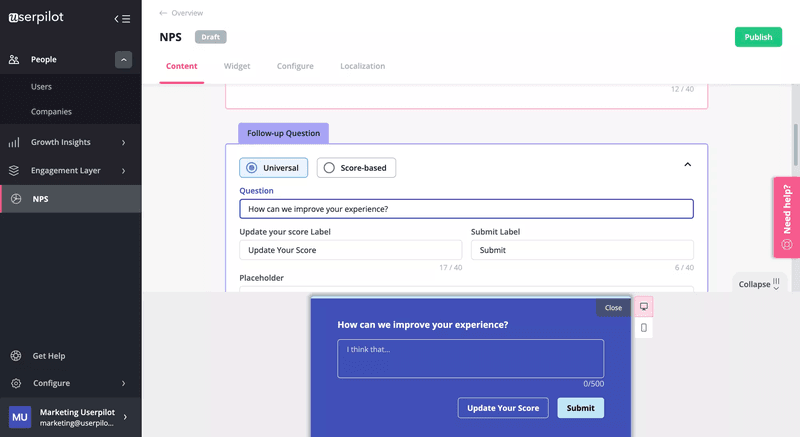Image resolution: width=800 pixels, height=437 pixels.
Task: Click the Question input field
Action: (466, 209)
